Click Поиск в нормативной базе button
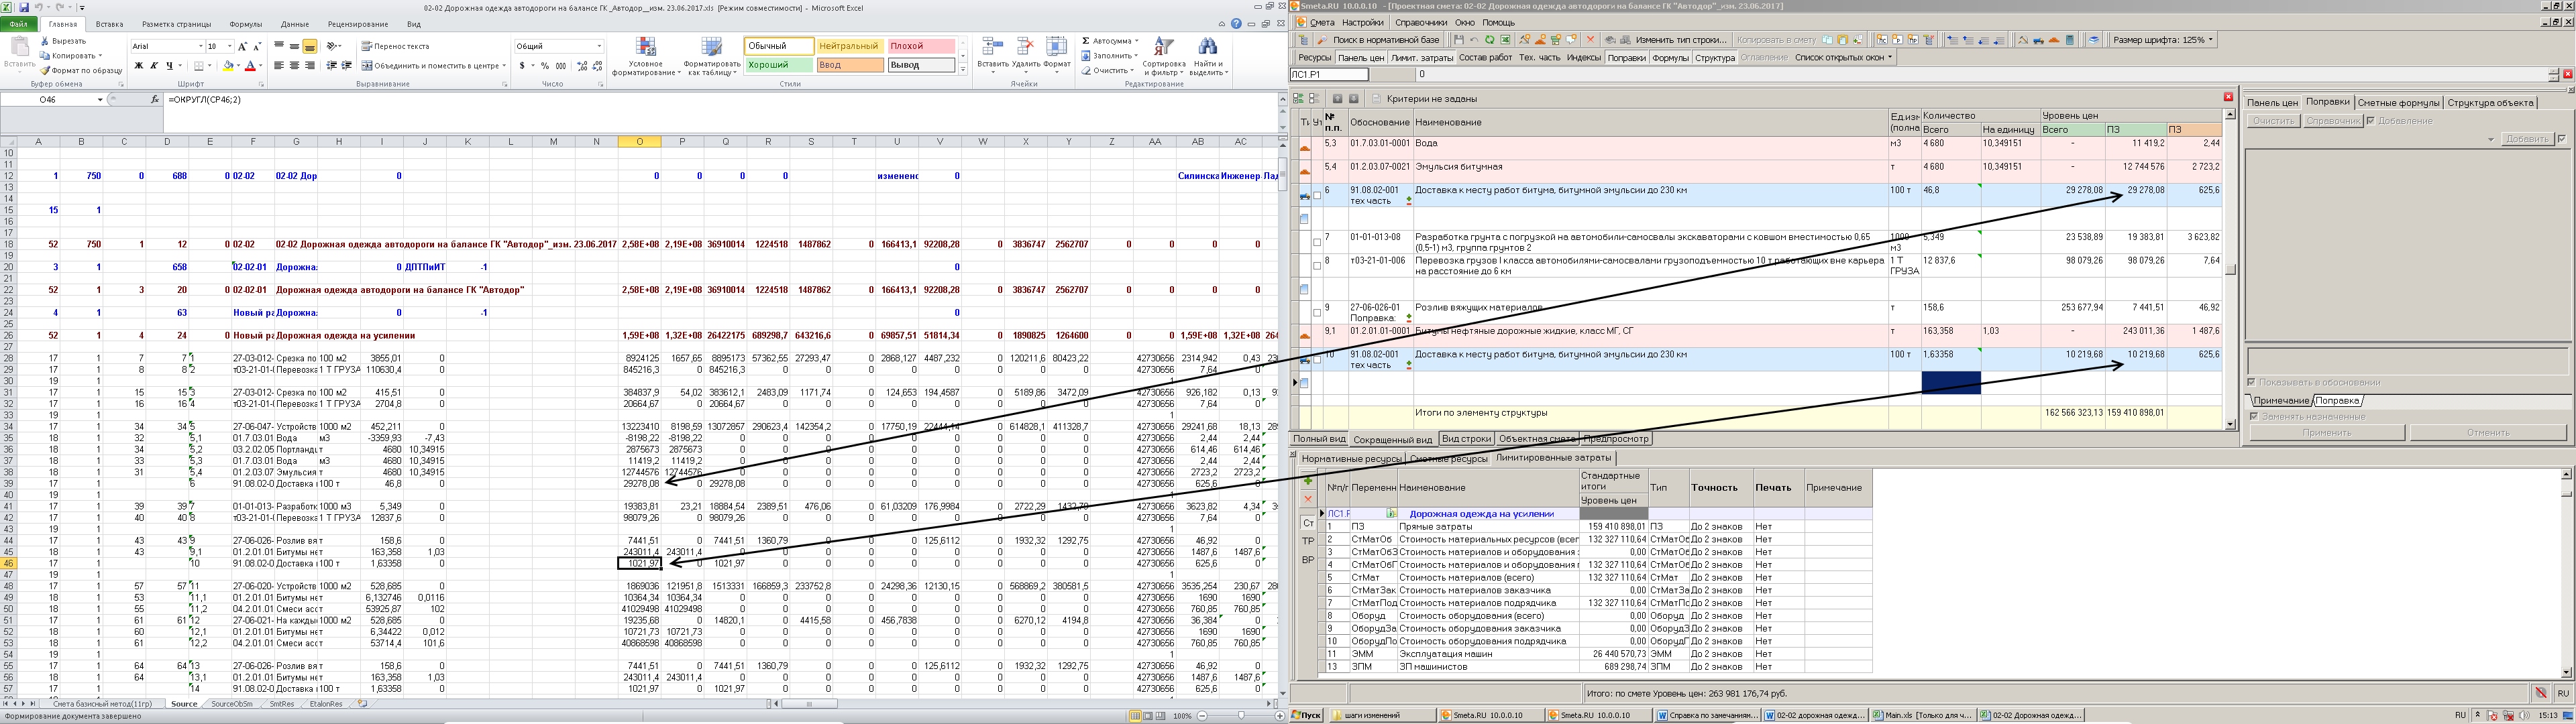The width and height of the screenshot is (2576, 724). click(1379, 40)
